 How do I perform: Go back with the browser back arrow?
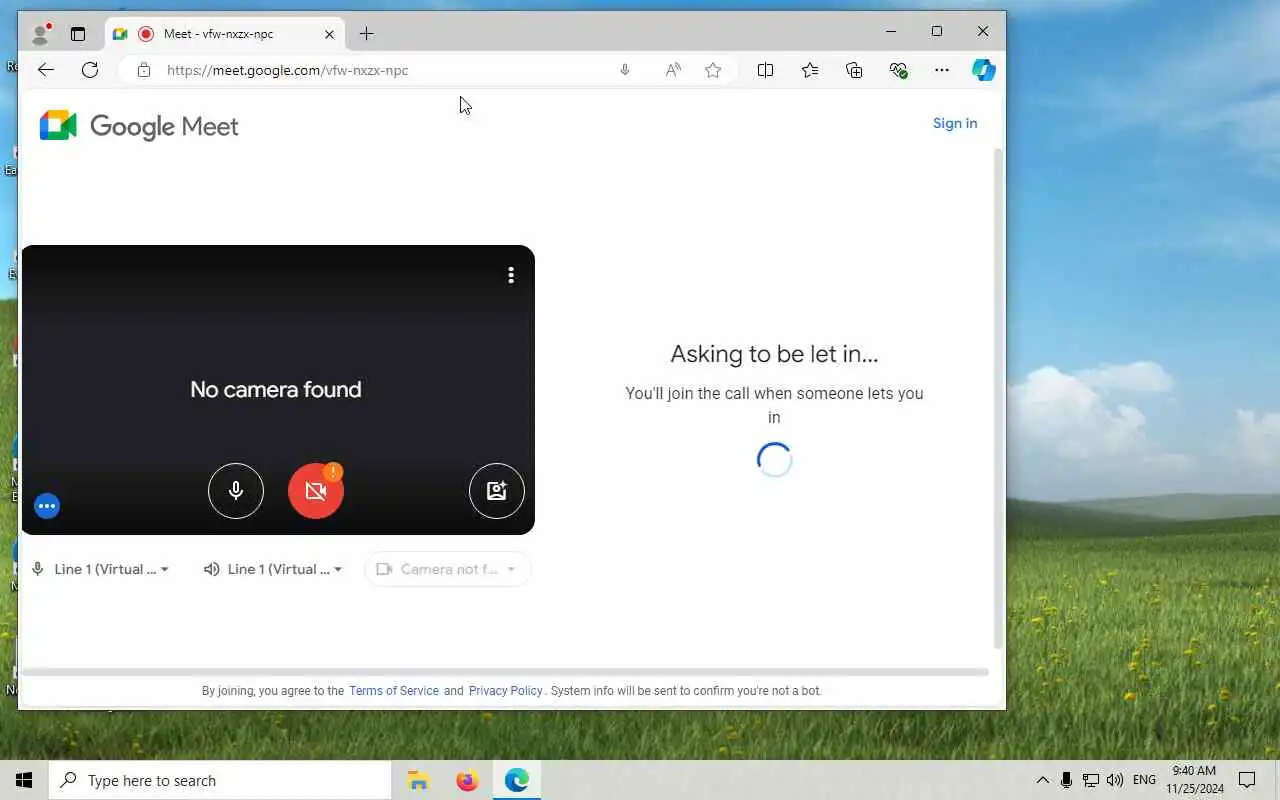pos(46,70)
